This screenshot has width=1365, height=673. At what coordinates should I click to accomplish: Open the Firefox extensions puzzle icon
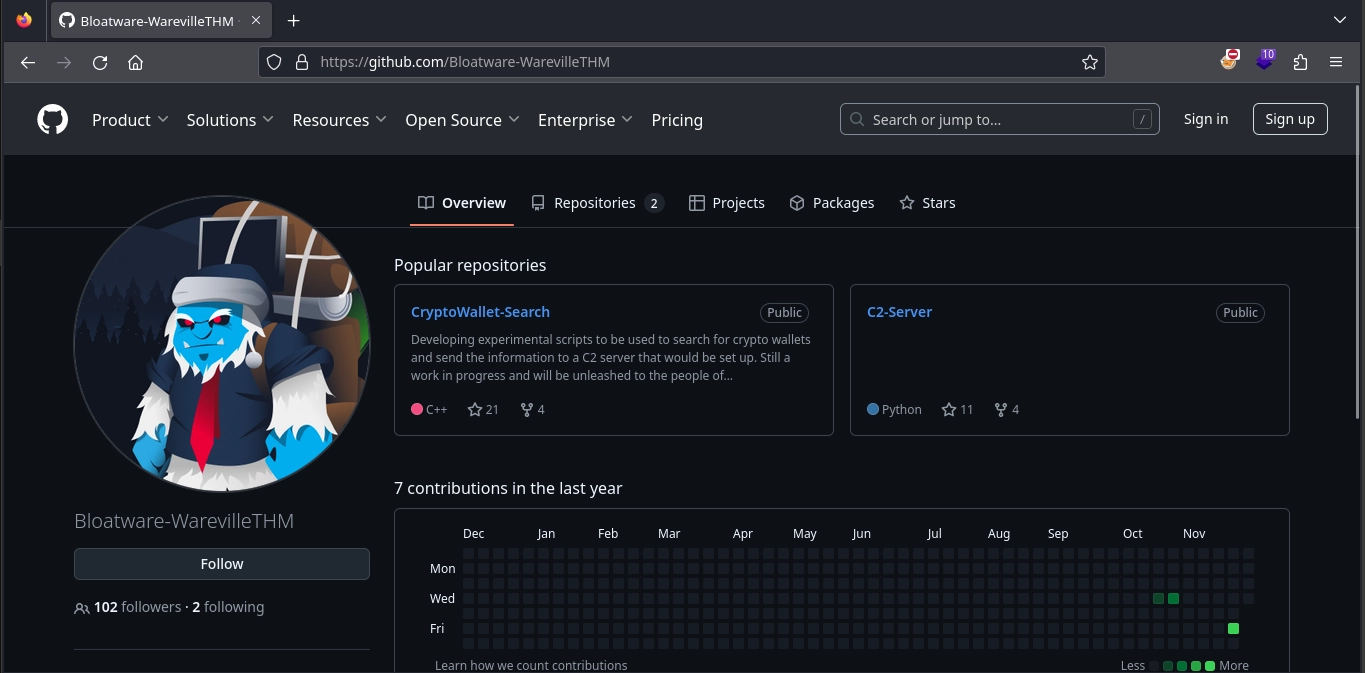pos(1300,62)
